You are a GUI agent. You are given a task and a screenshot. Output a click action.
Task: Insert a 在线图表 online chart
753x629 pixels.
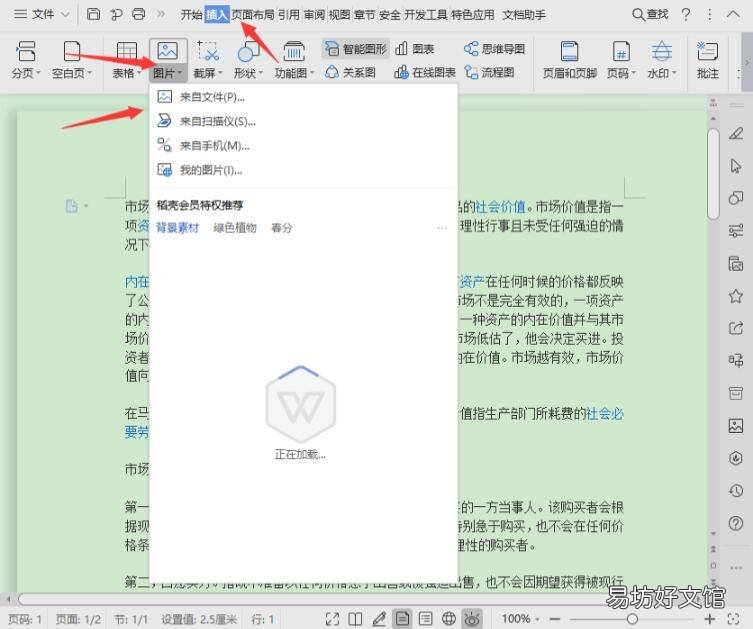click(425, 73)
